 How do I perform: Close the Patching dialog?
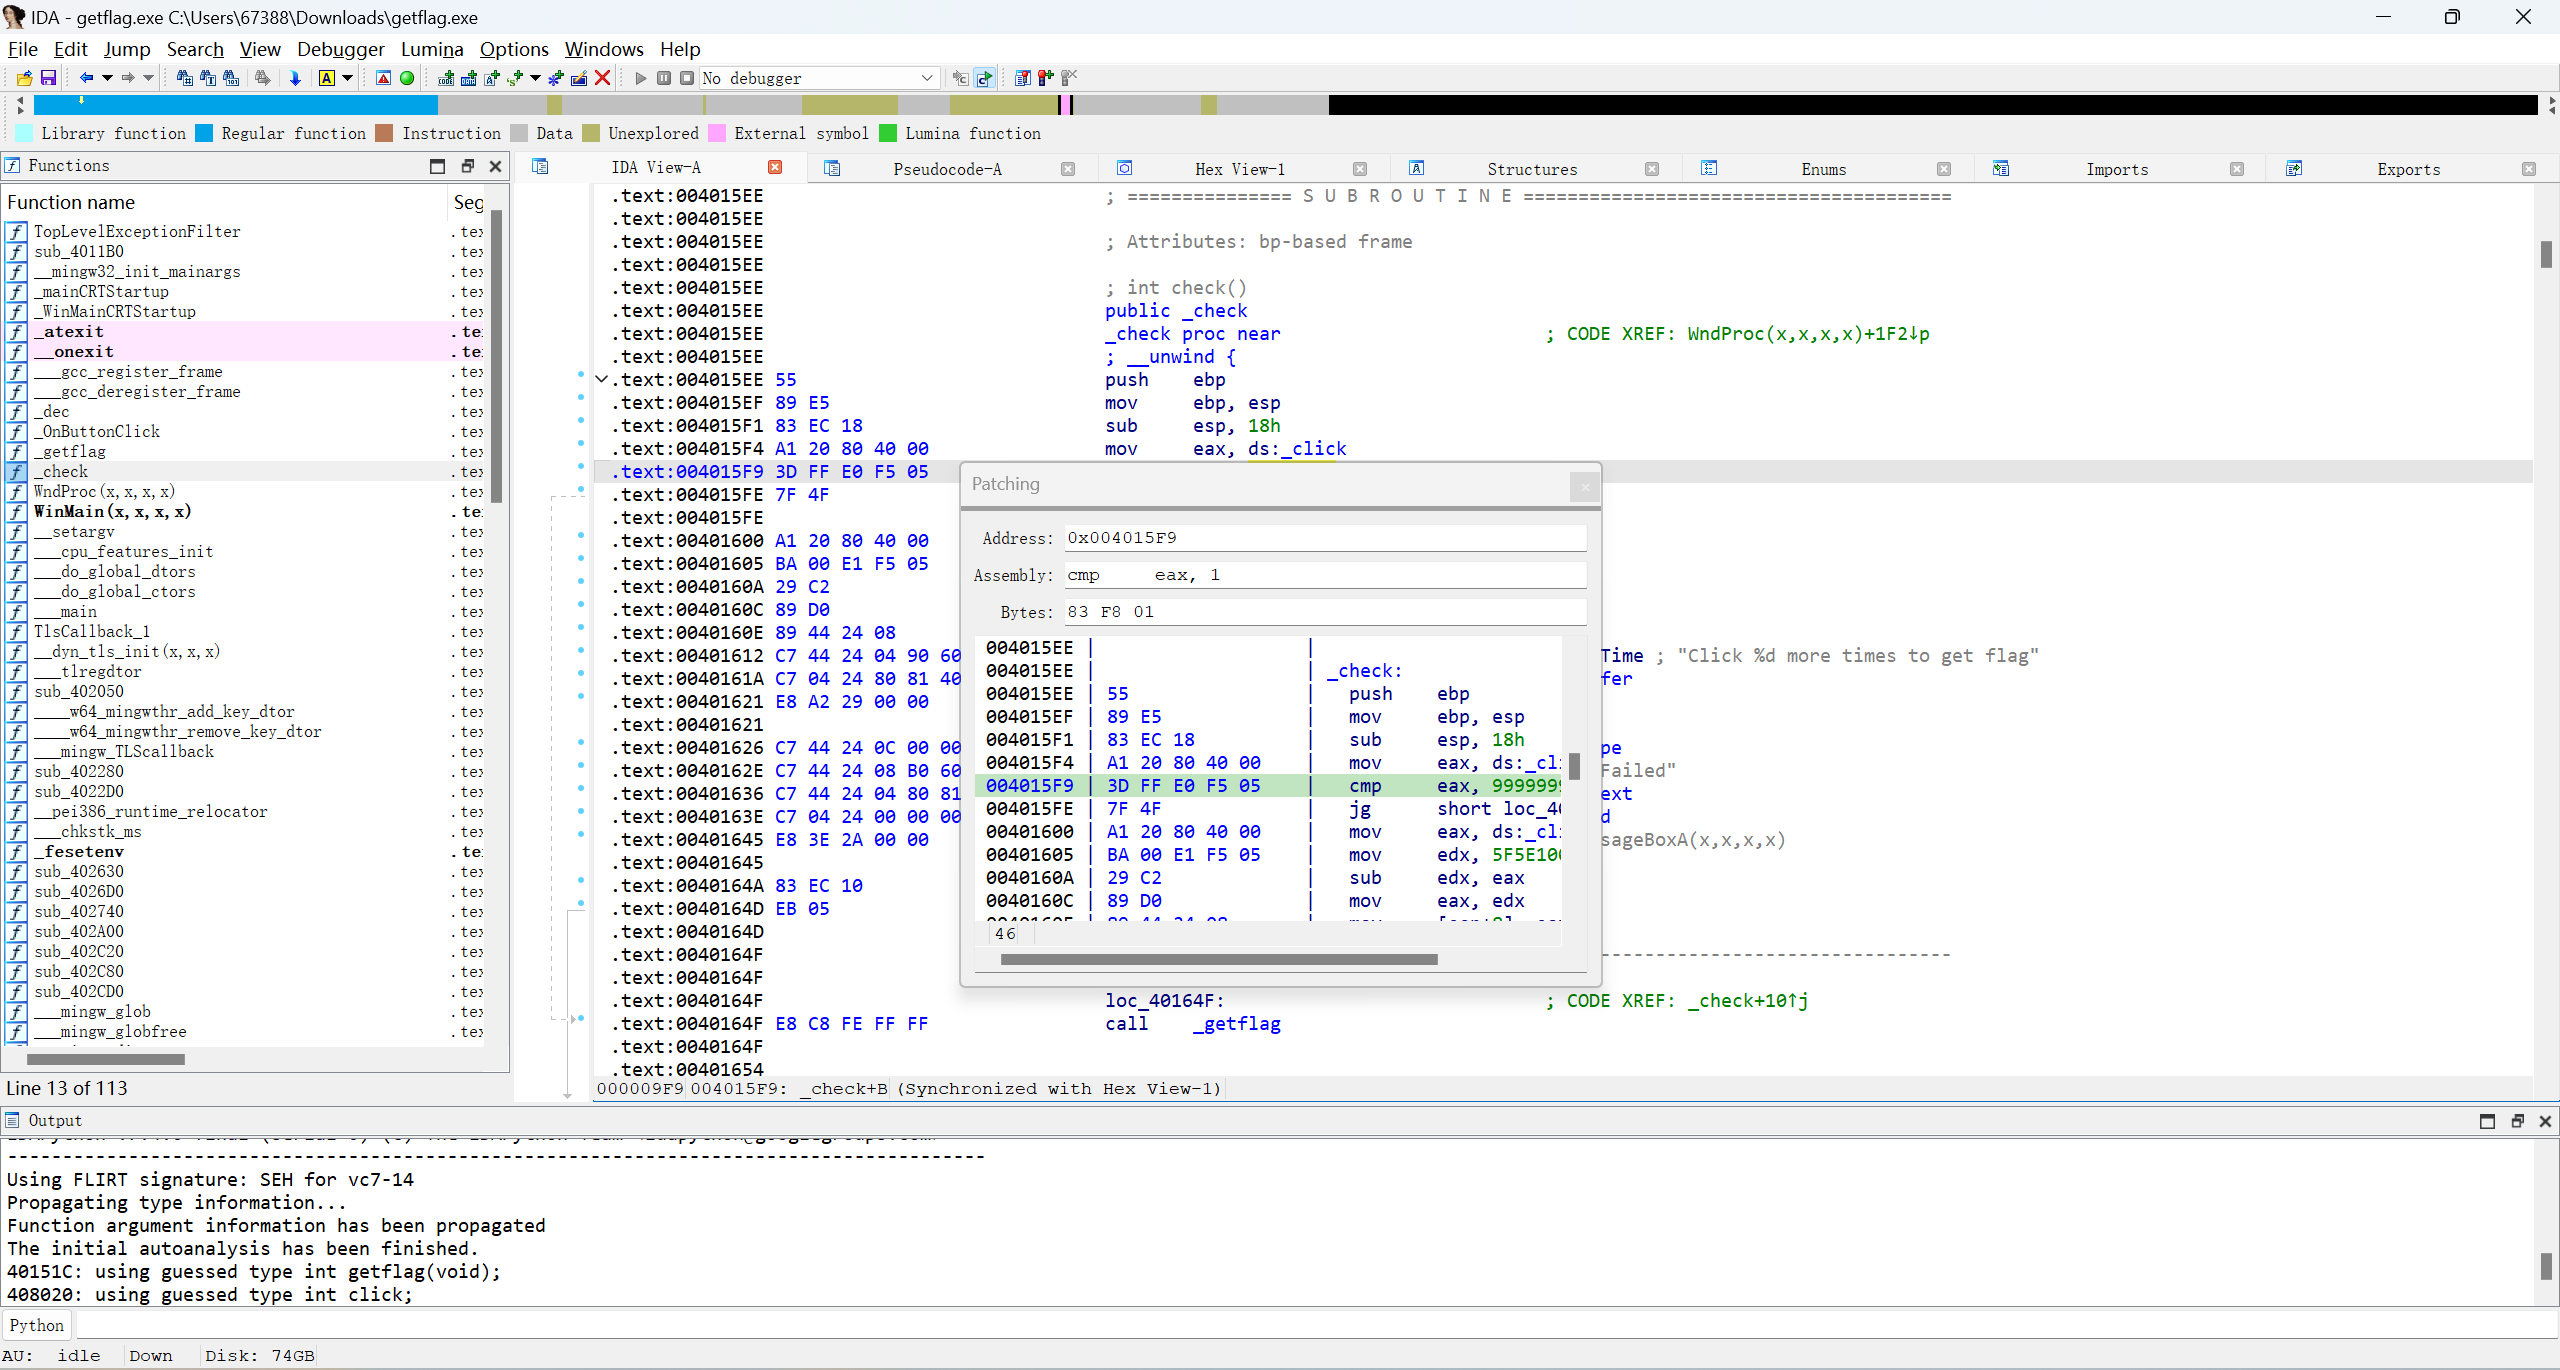click(1584, 487)
